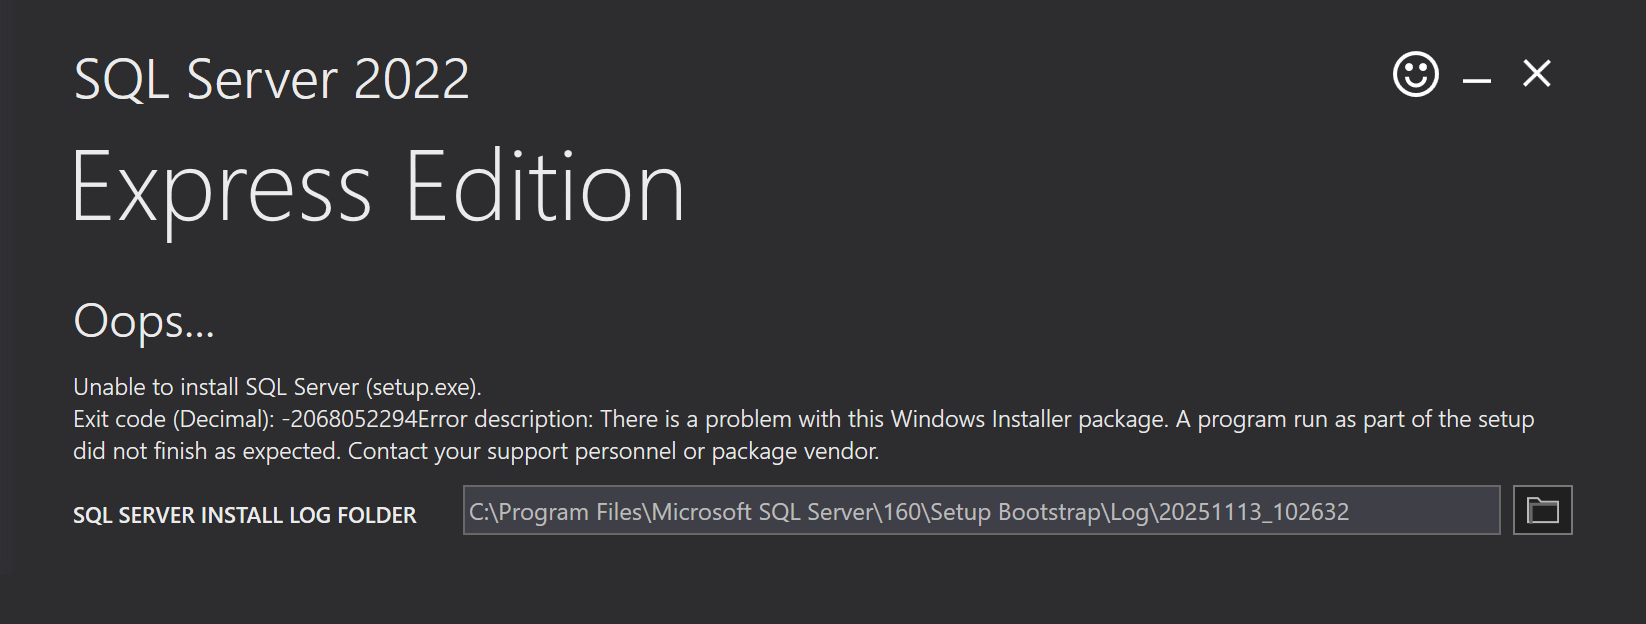This screenshot has height=624, width=1646.
Task: Click "Setup Bootstrap" within the log path
Action: 1014,512
